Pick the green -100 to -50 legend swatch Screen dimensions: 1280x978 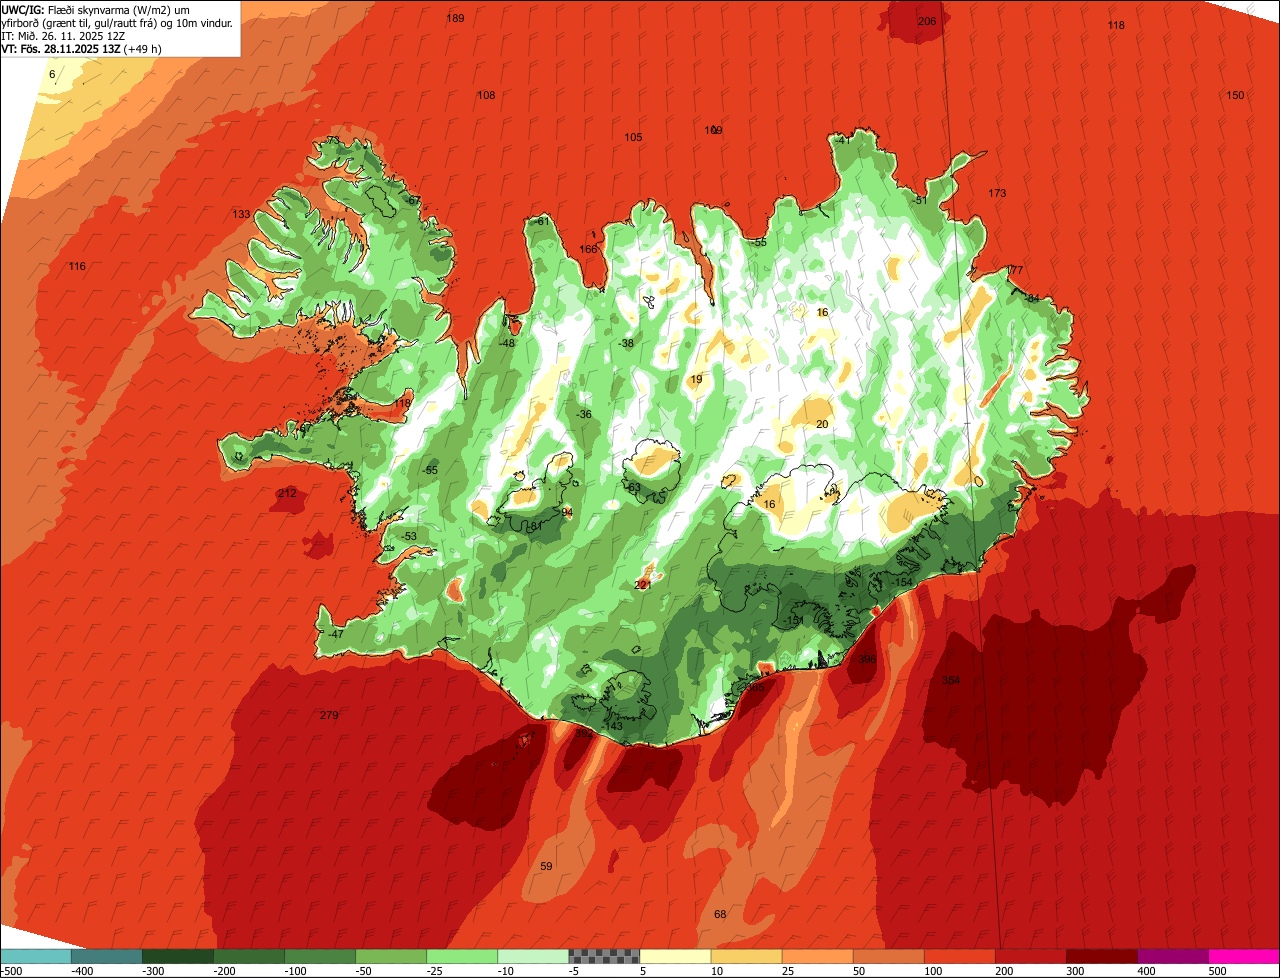coord(320,956)
